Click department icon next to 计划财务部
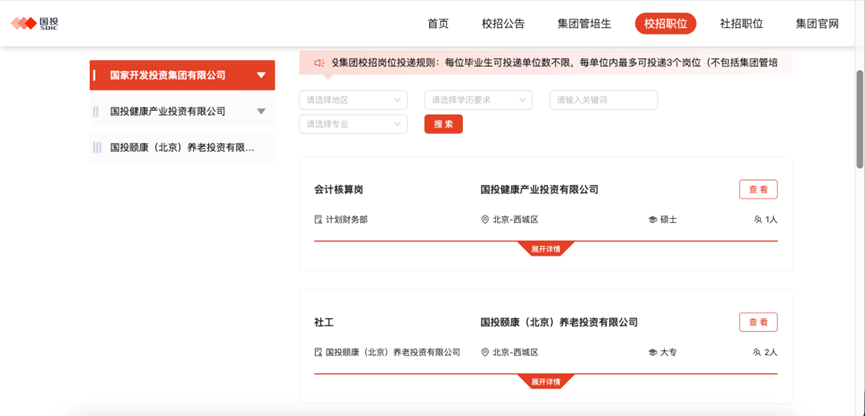 coord(318,220)
